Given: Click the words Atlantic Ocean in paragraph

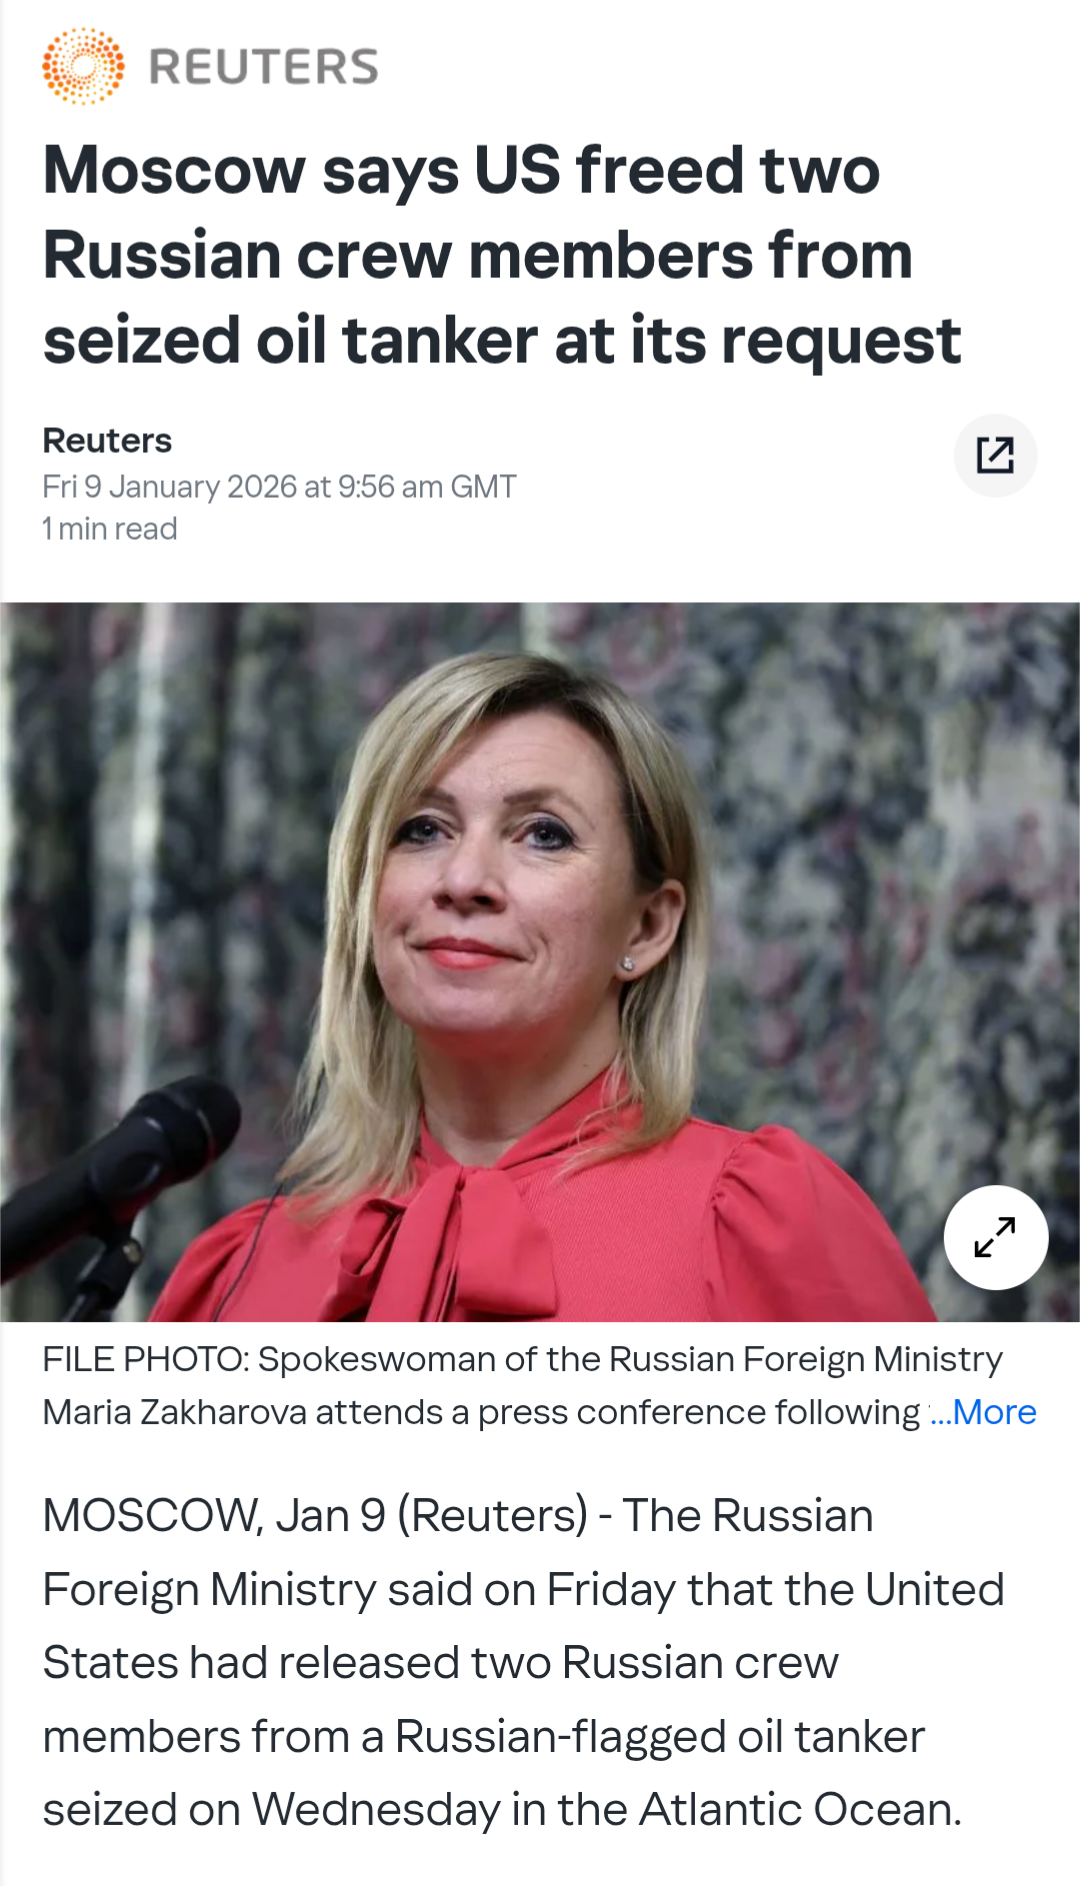Looking at the screenshot, I should point(800,1810).
